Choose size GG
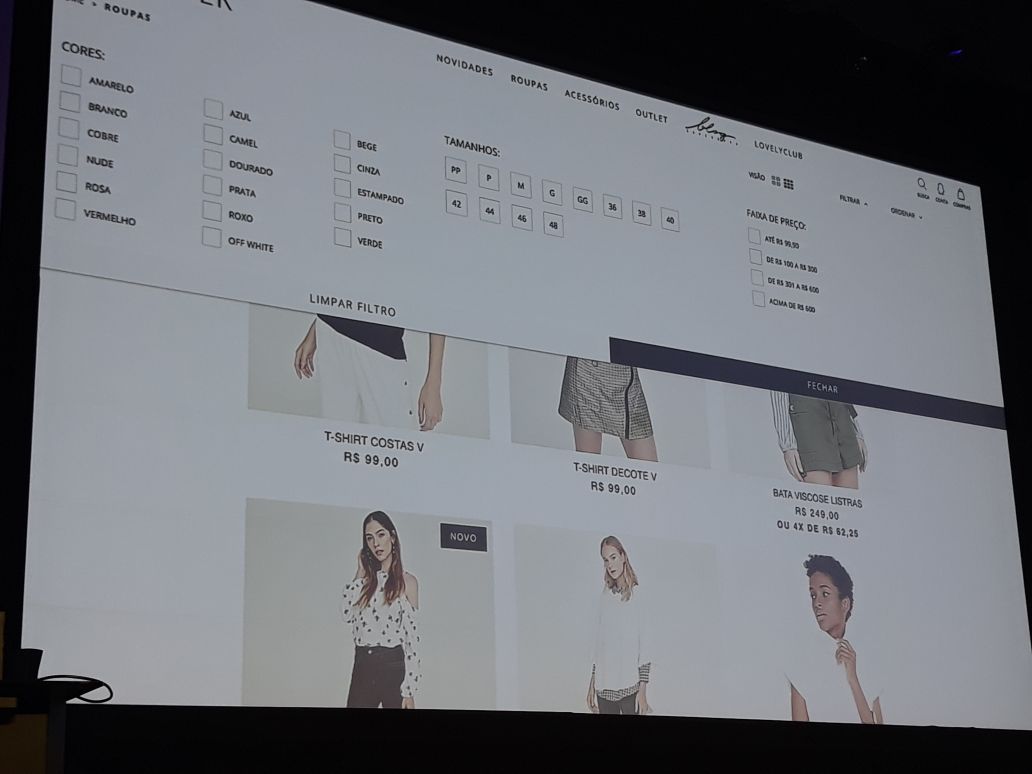This screenshot has width=1032, height=774. [582, 199]
